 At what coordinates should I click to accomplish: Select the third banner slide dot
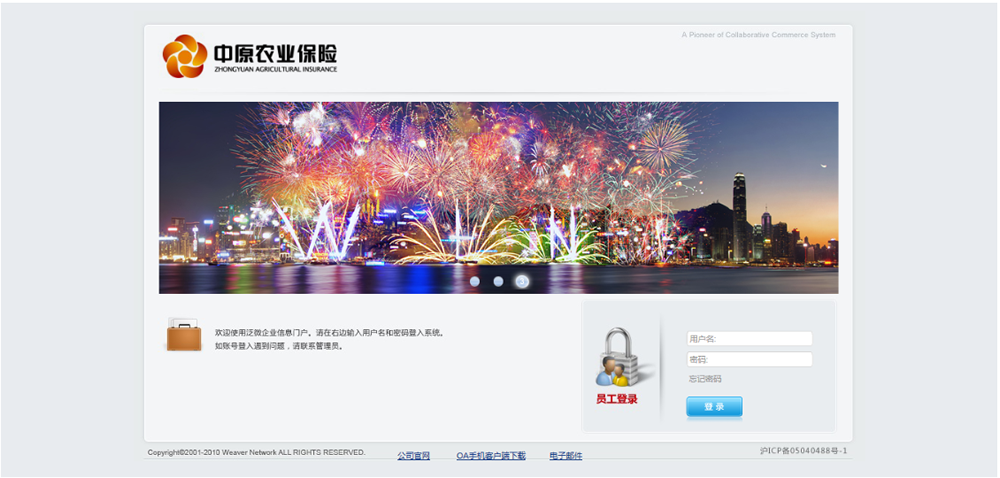[522, 281]
